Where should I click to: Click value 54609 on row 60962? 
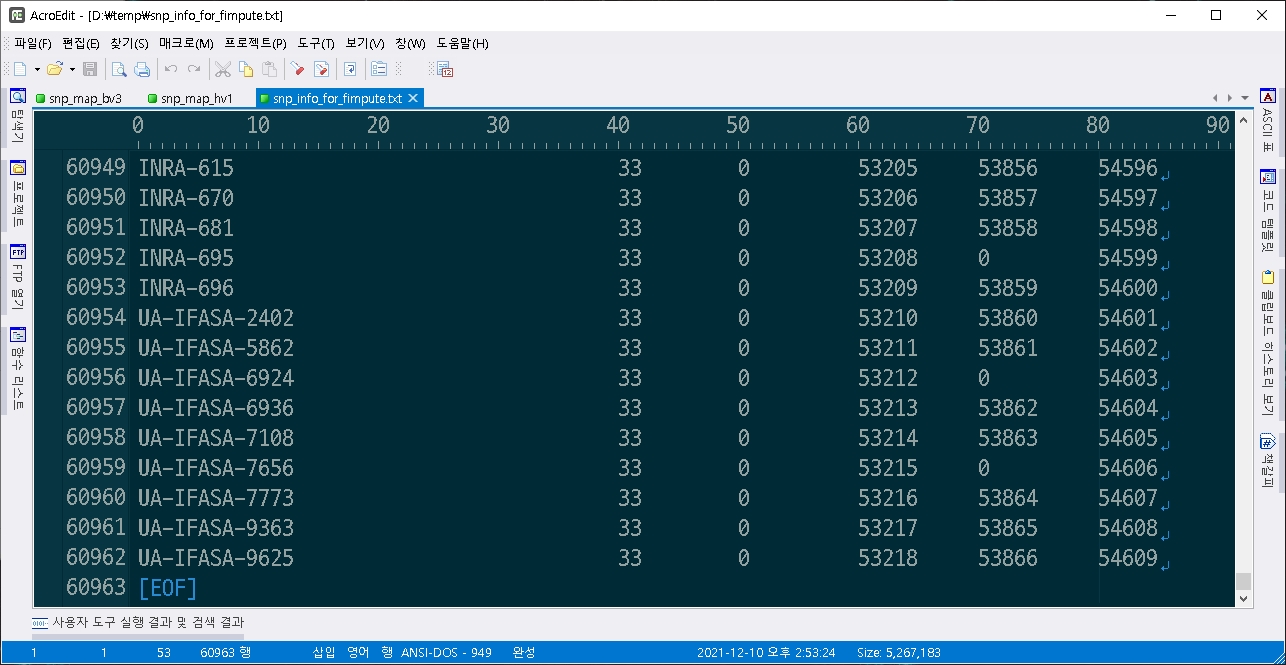click(x=1128, y=558)
